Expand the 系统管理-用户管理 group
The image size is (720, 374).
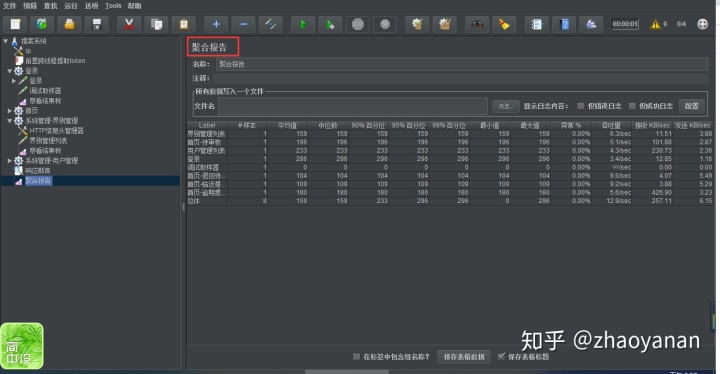point(9,161)
